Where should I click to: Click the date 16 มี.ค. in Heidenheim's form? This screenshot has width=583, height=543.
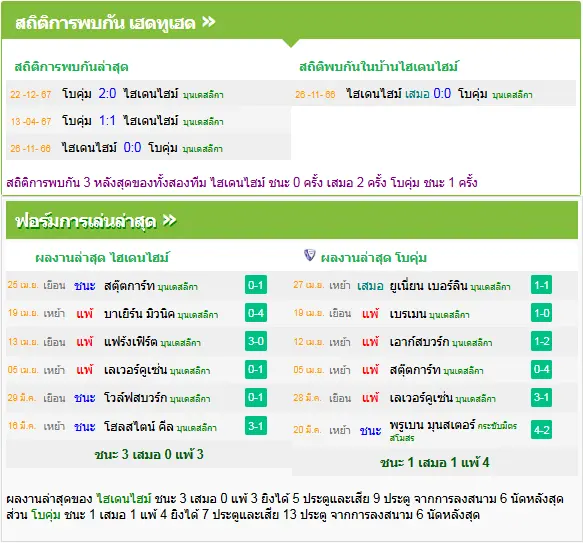pos(22,426)
